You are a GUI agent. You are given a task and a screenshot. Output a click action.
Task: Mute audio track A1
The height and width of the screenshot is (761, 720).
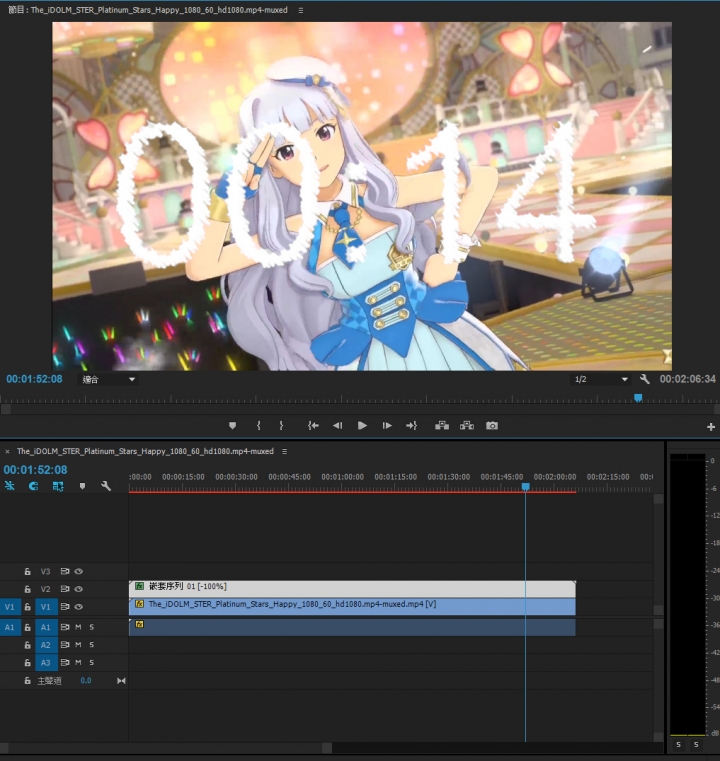(x=78, y=627)
